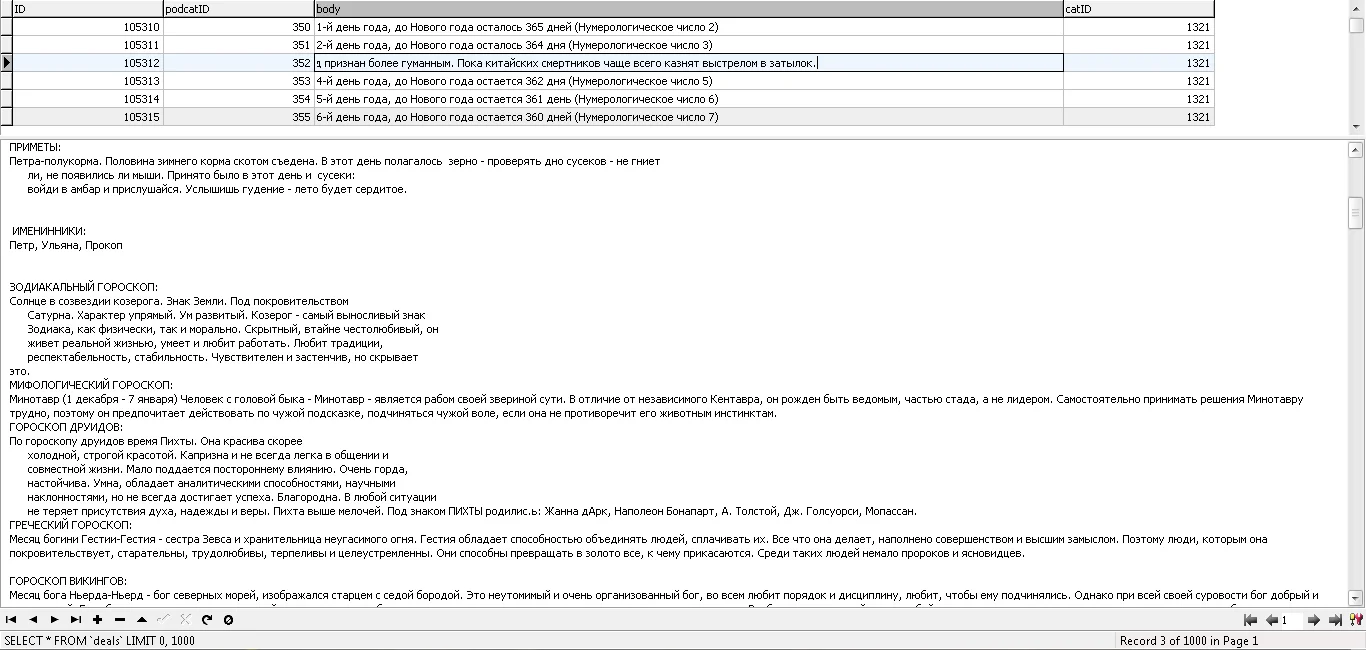Go to previous page arrow

point(1272,620)
